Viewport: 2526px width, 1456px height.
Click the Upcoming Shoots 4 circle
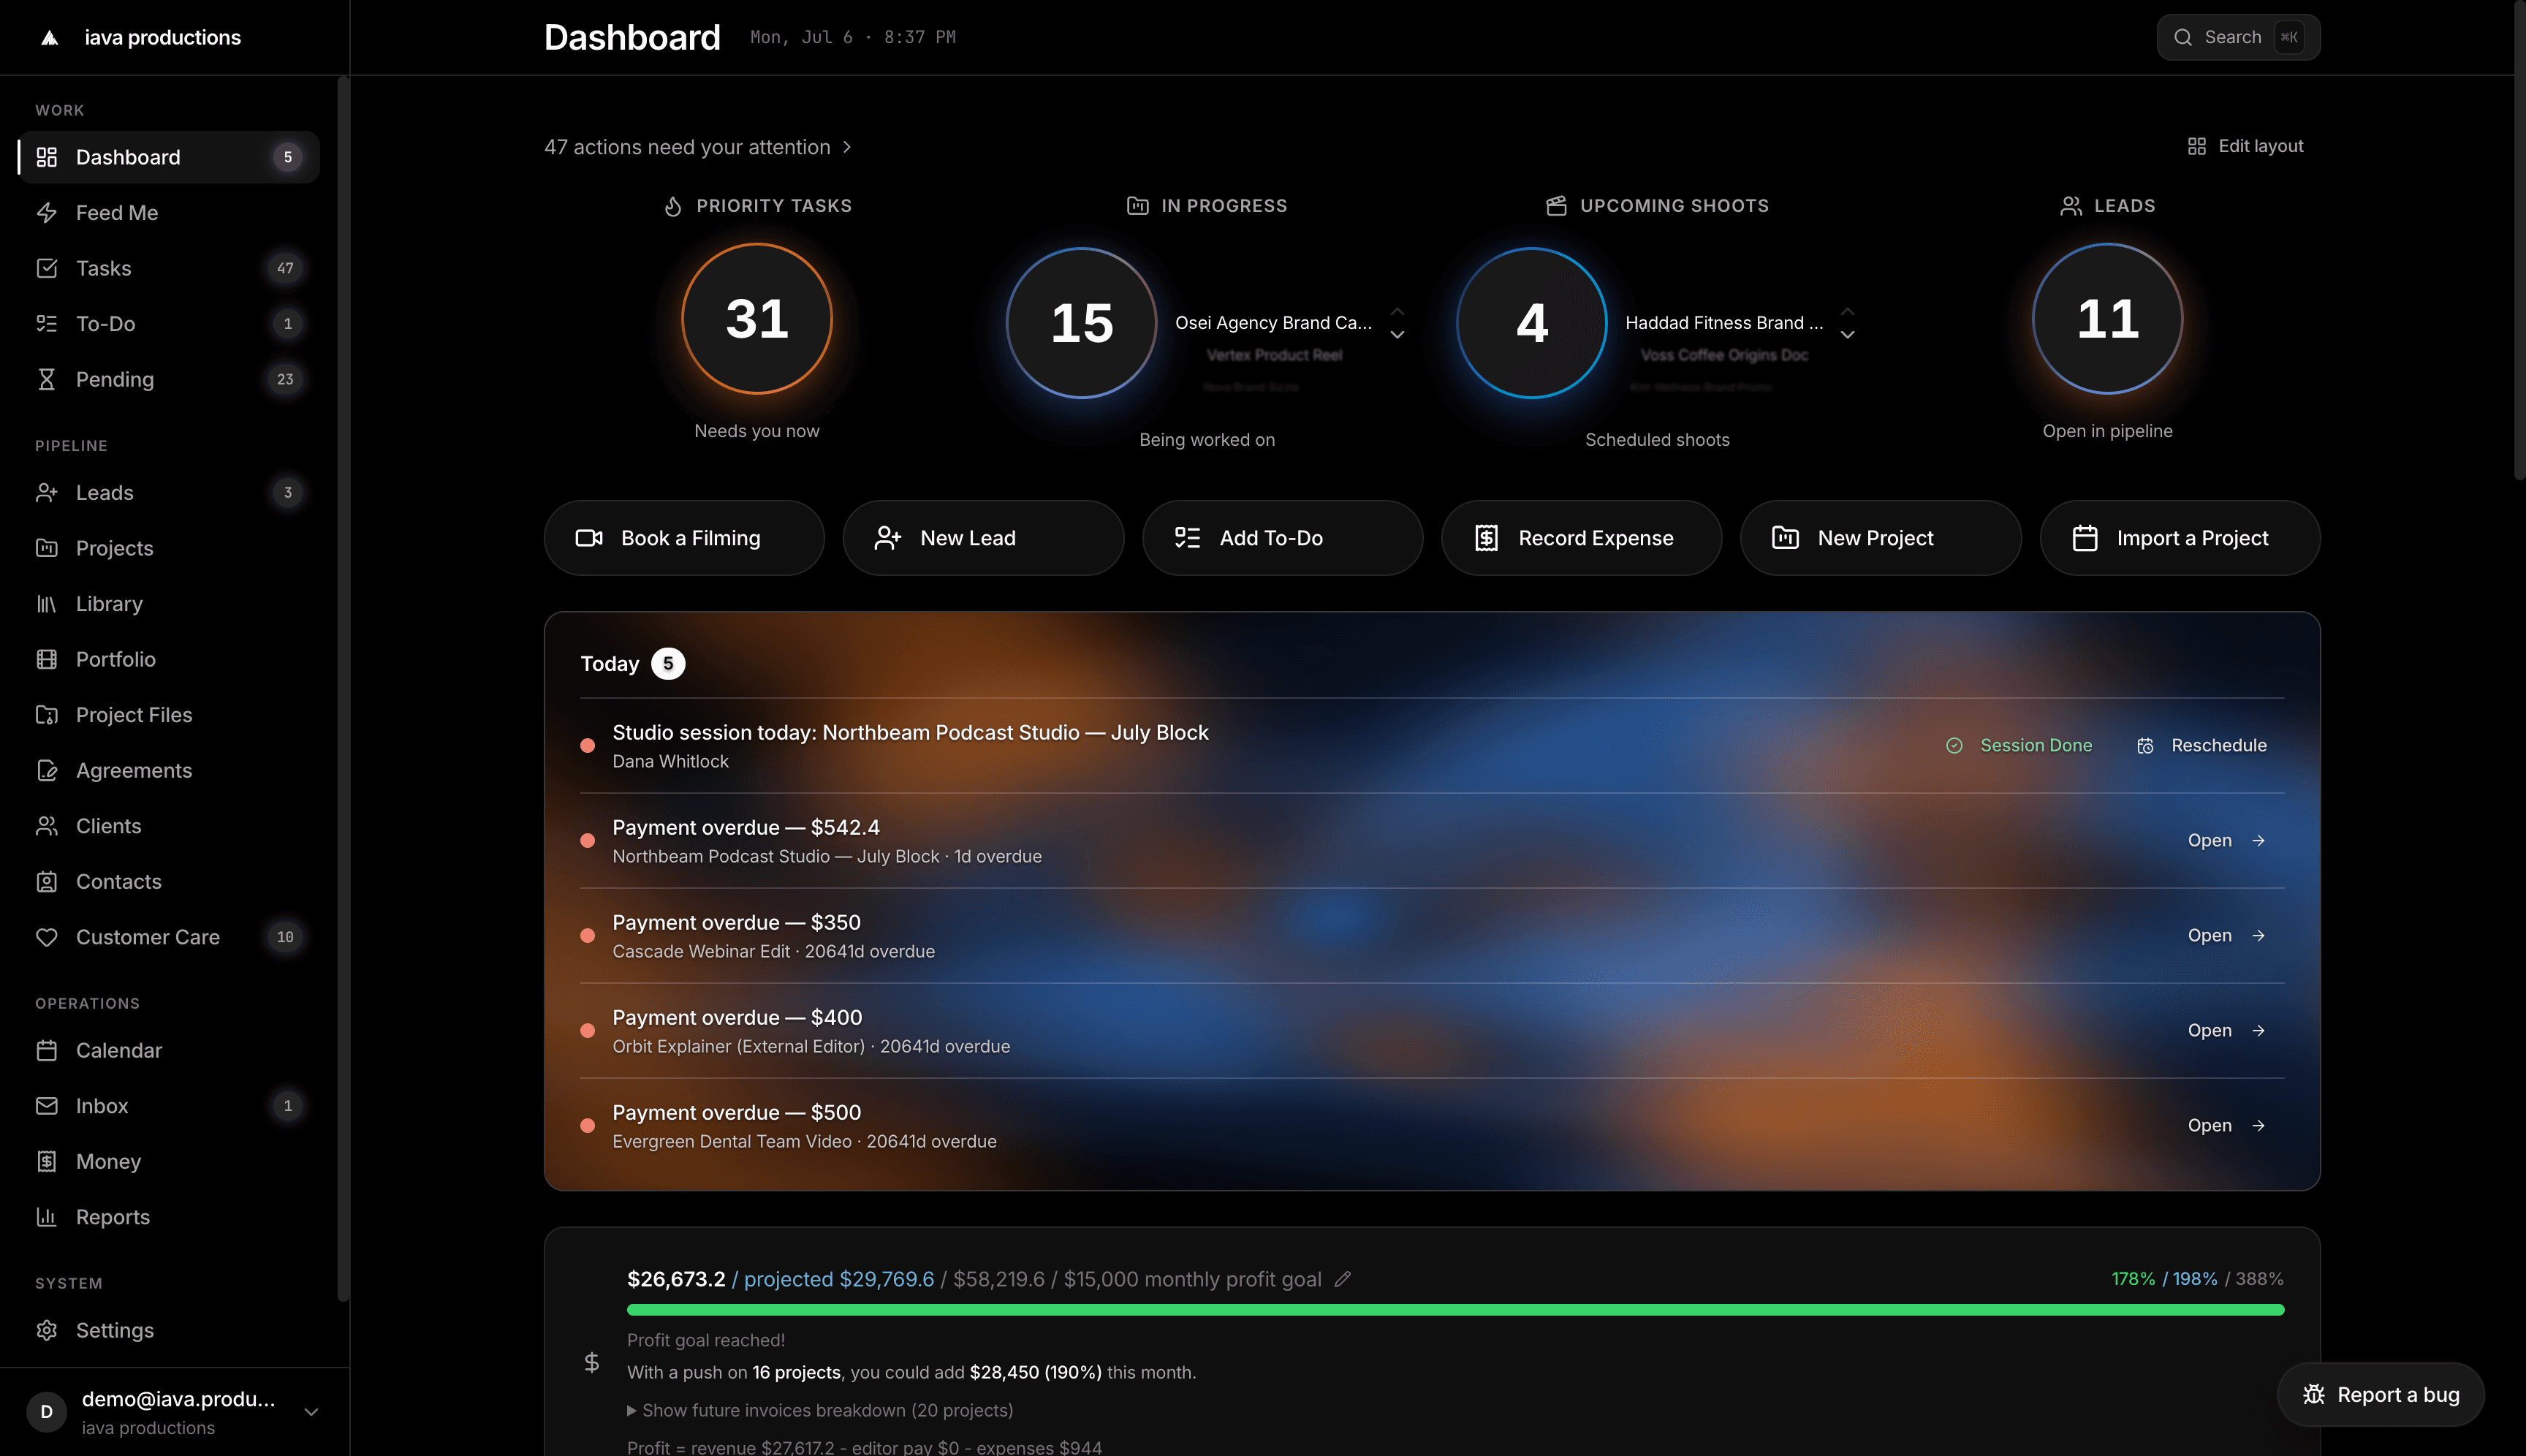click(1531, 323)
